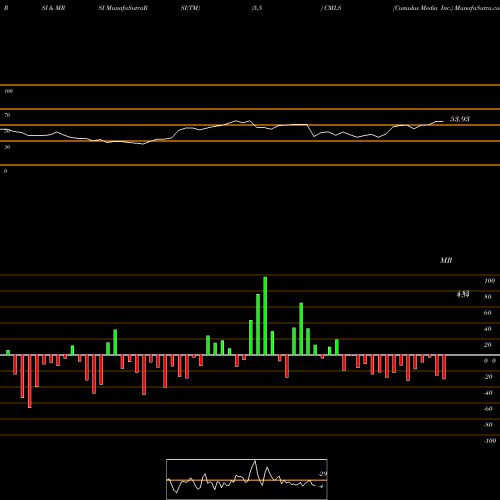Click the SI(TM) header label
The width and height of the screenshot is (500, 500).
(190, 8)
